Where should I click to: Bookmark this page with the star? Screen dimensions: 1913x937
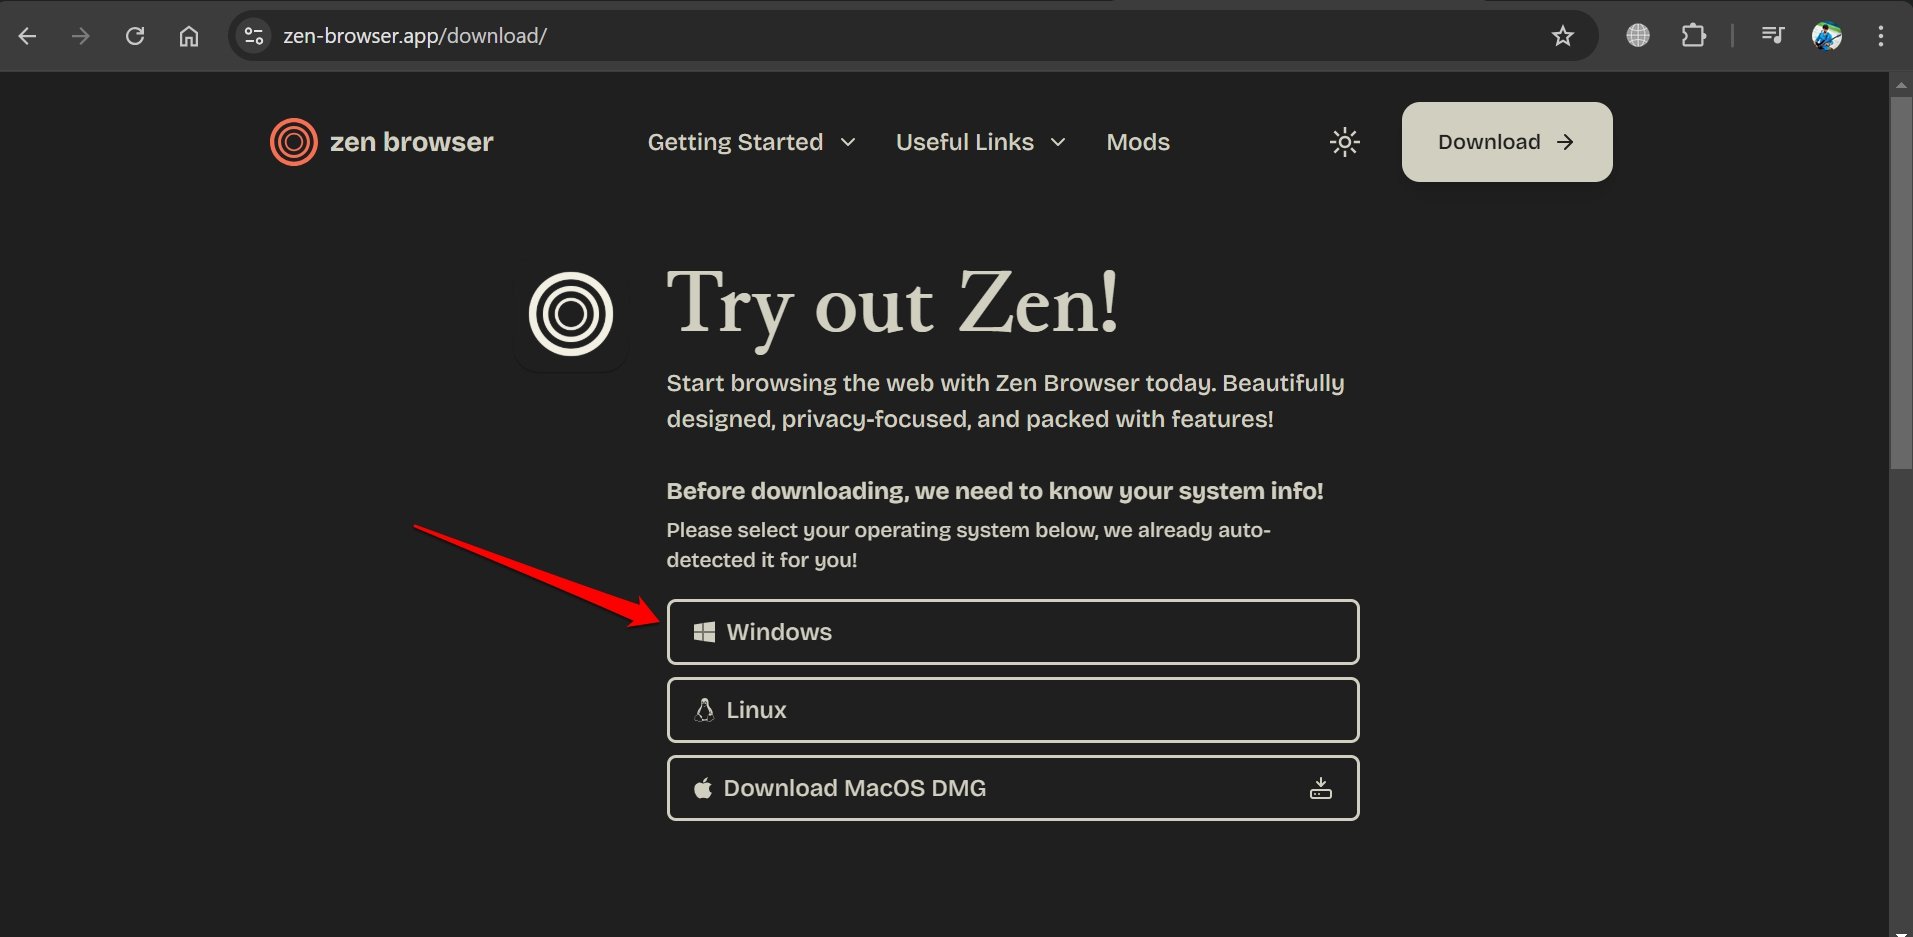1562,36
